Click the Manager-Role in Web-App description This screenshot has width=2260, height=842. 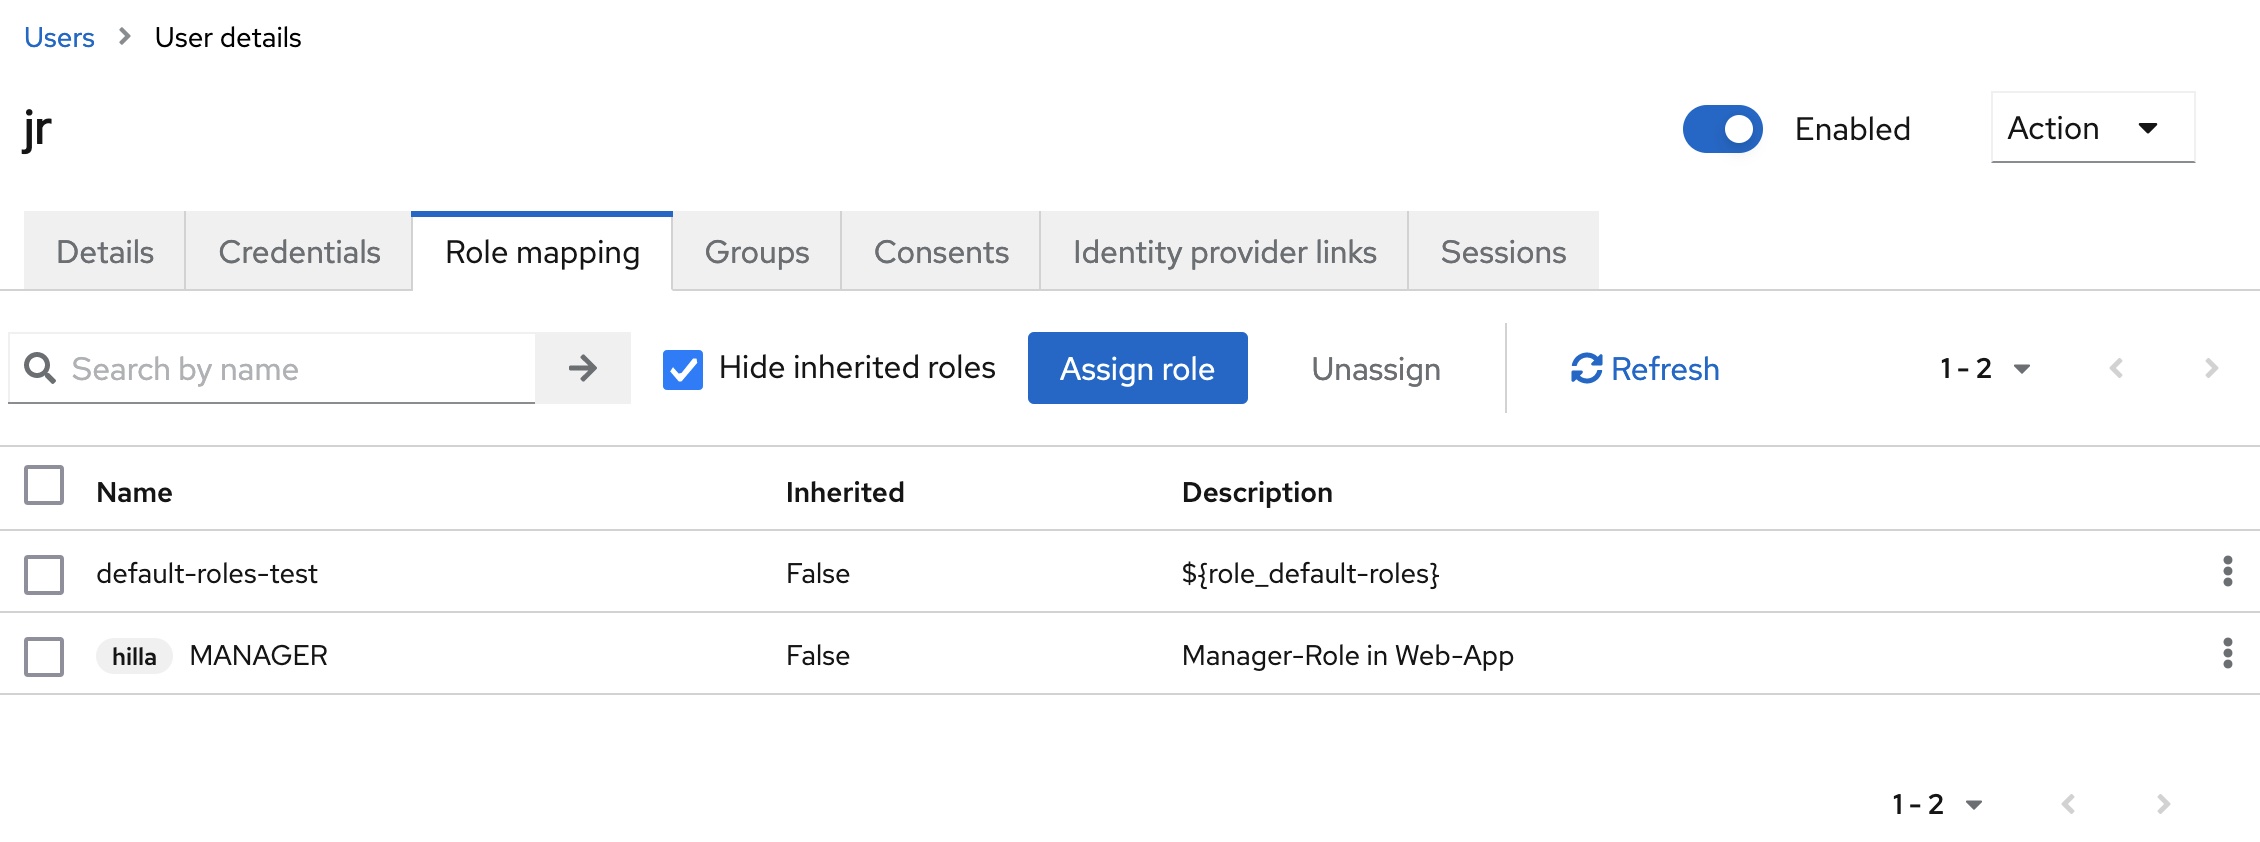tap(1348, 655)
